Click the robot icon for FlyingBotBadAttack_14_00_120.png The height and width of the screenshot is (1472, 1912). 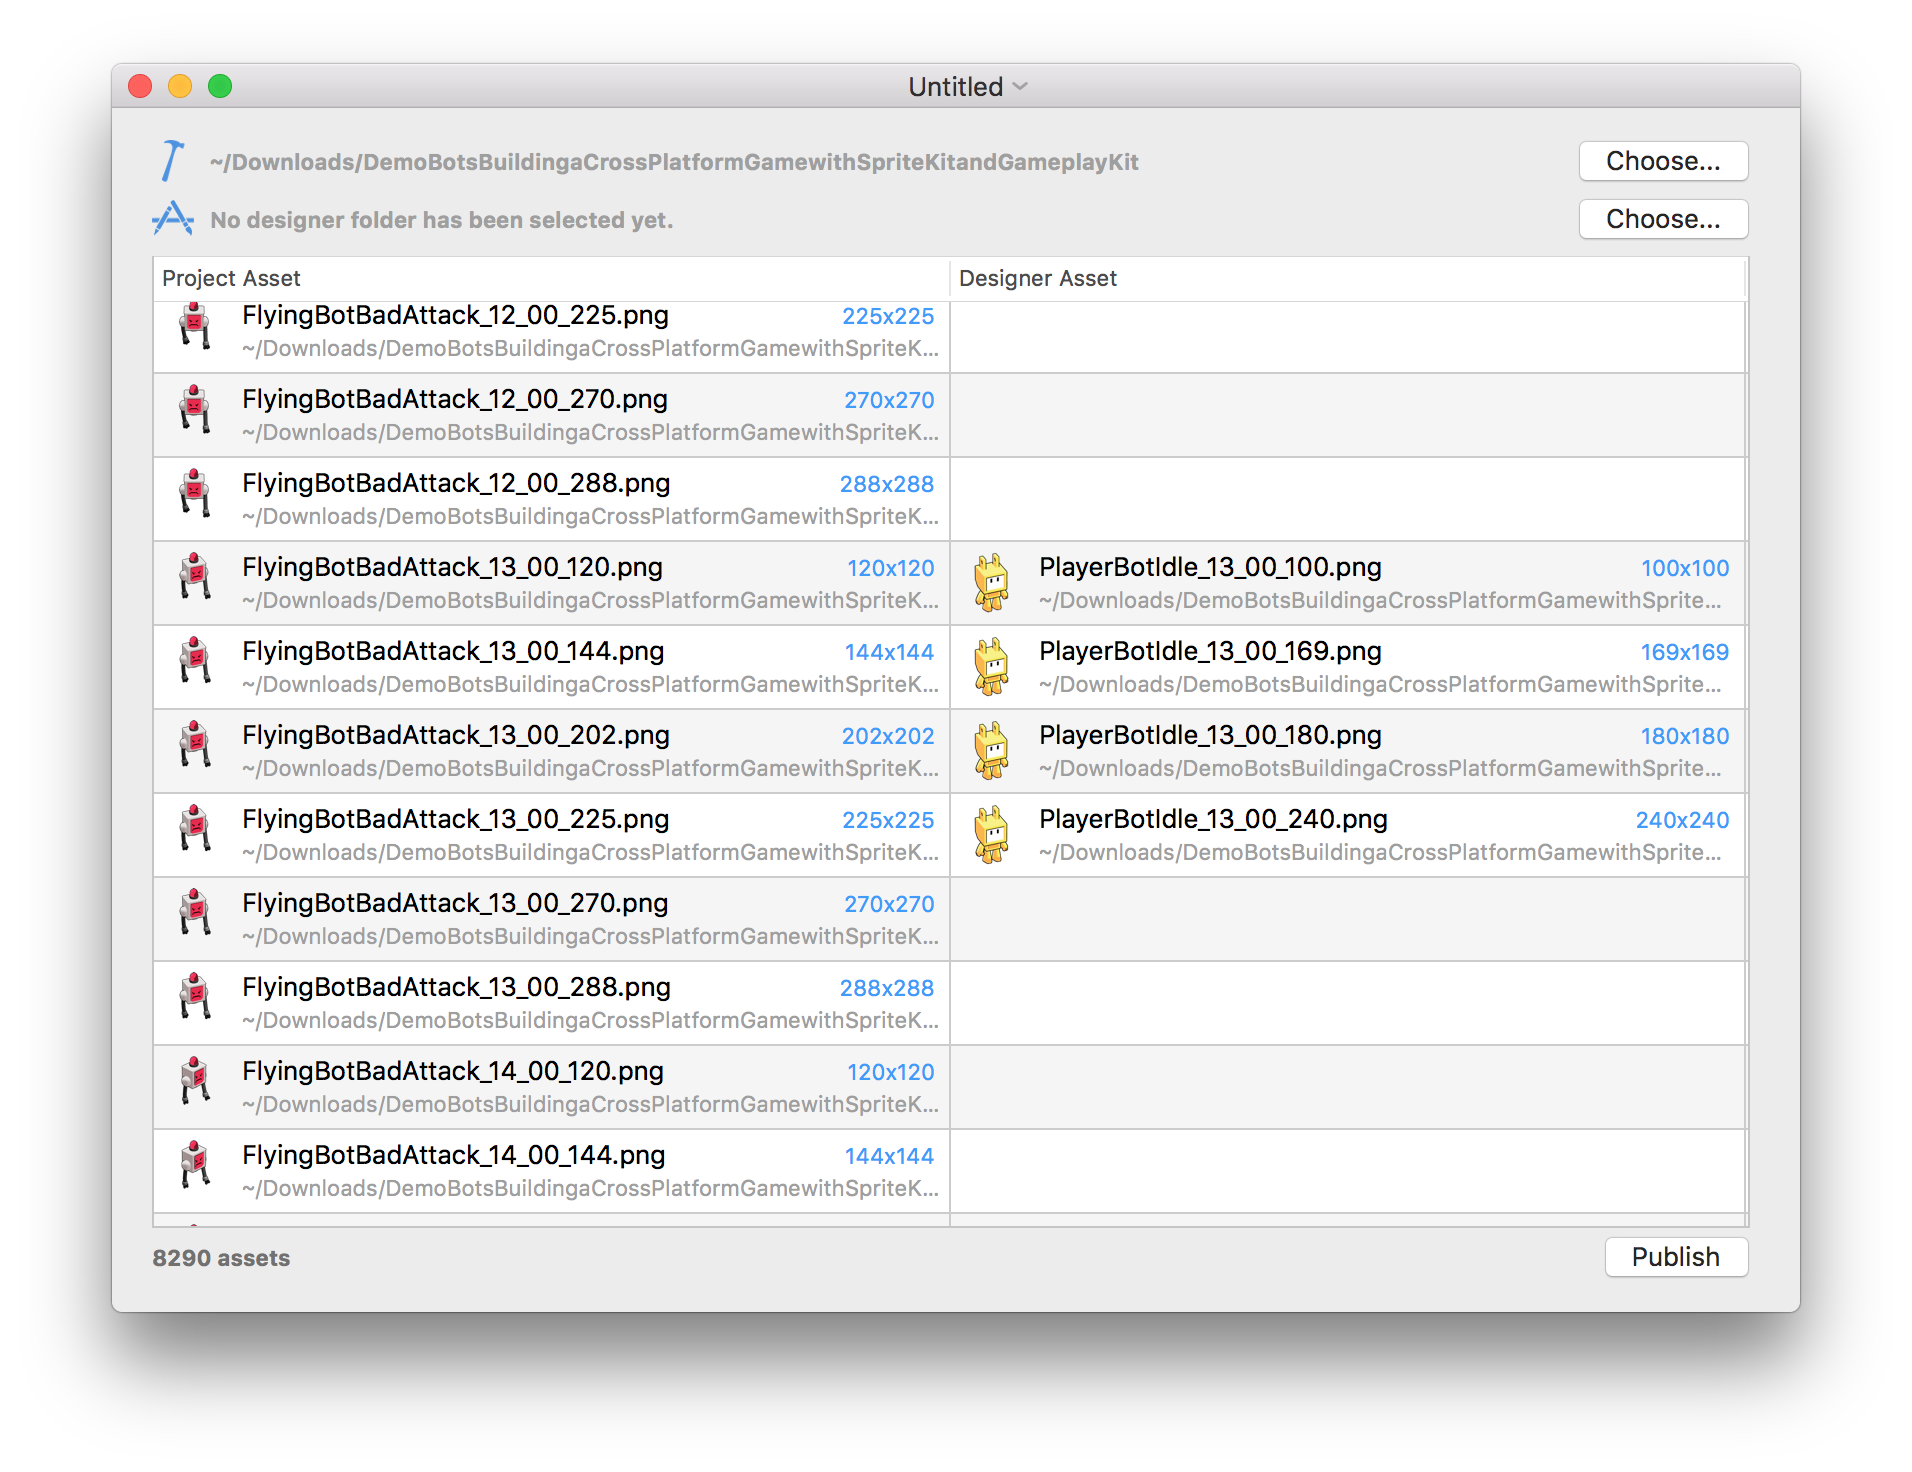pos(195,1083)
